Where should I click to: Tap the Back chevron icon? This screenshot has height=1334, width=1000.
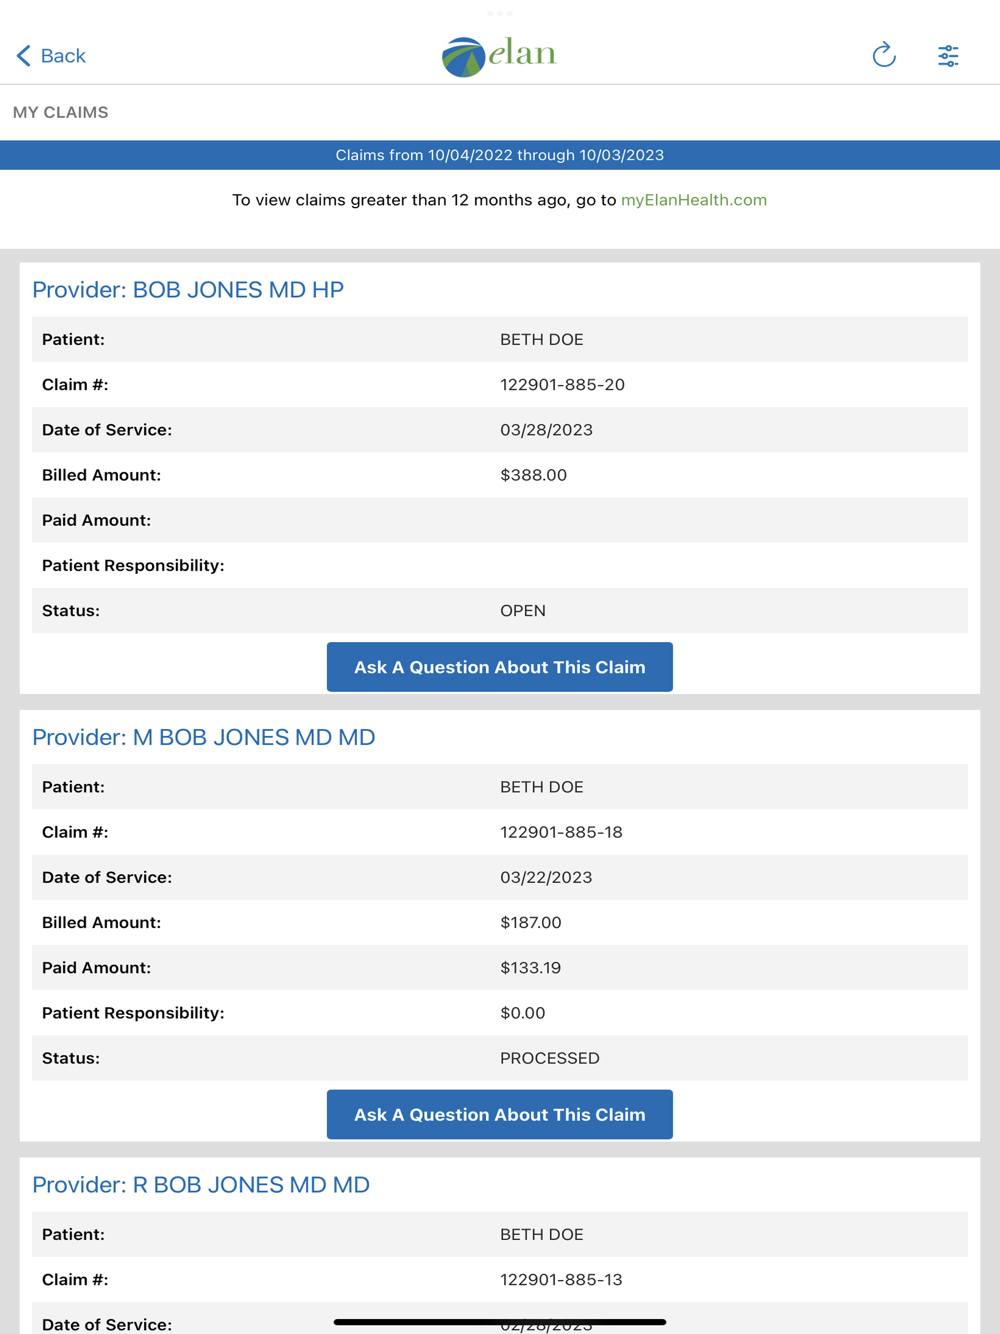(x=24, y=56)
